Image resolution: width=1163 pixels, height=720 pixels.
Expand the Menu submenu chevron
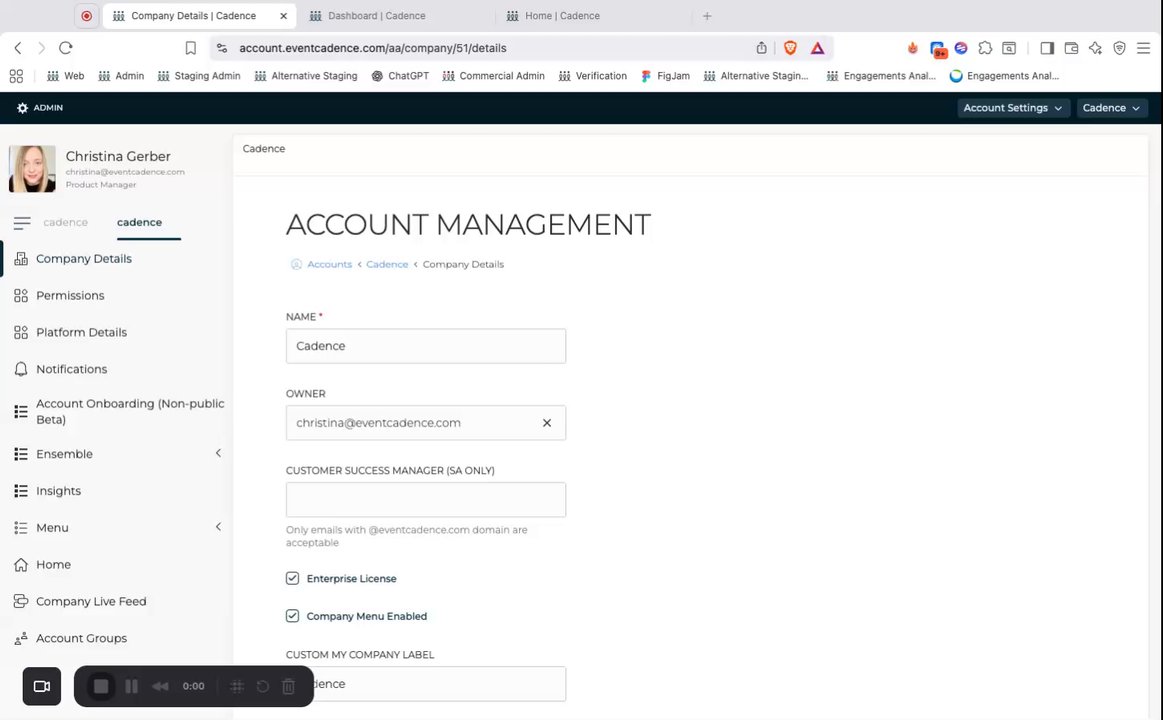point(218,527)
